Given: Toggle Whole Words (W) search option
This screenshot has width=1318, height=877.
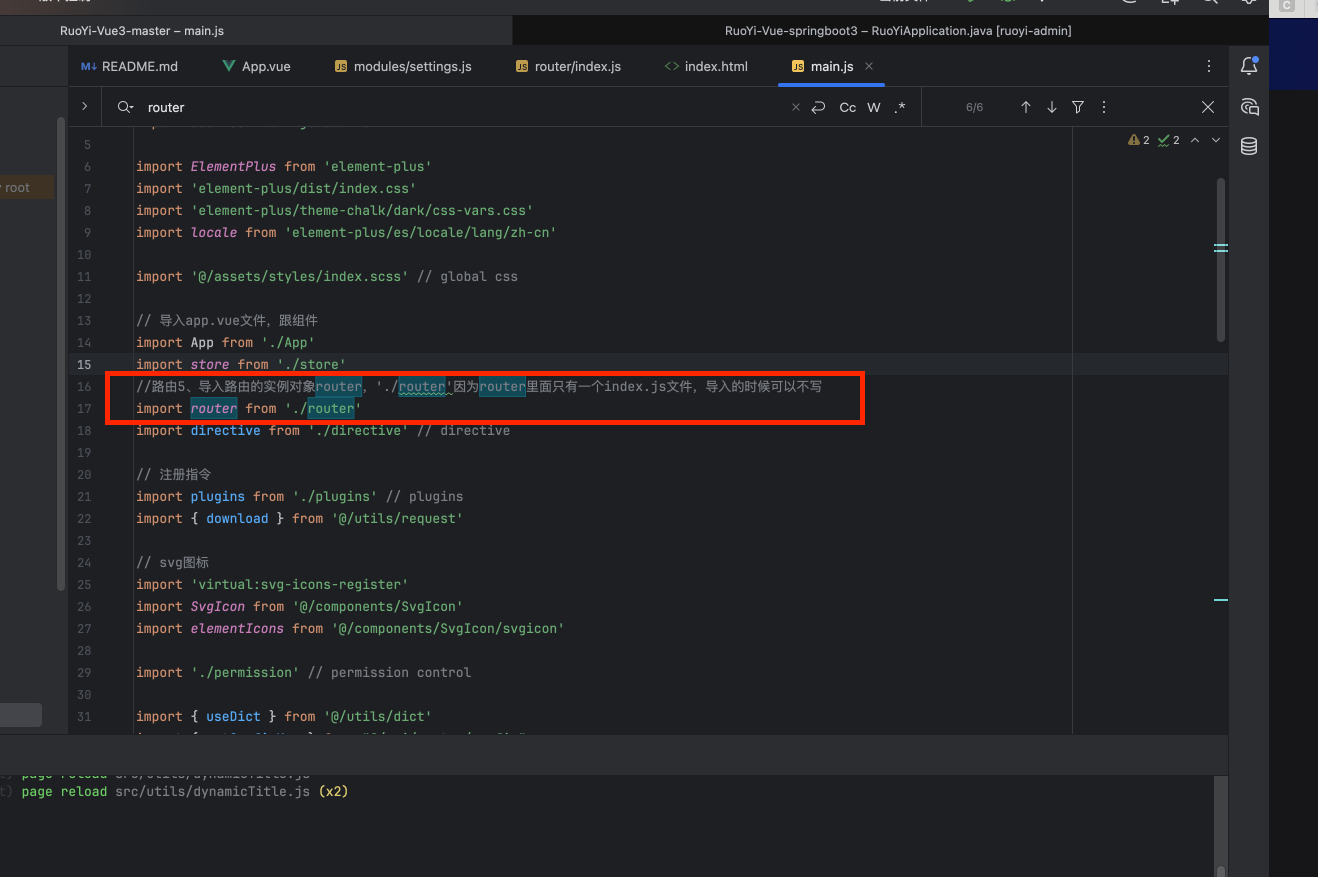Looking at the screenshot, I should pos(874,107).
